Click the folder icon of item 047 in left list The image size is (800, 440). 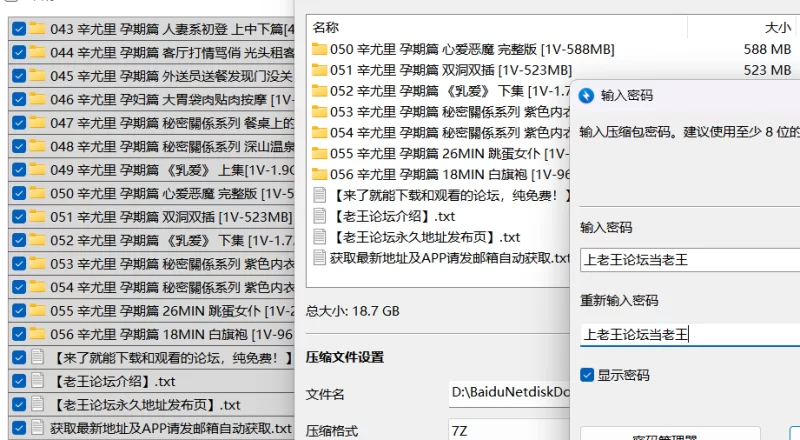point(37,123)
